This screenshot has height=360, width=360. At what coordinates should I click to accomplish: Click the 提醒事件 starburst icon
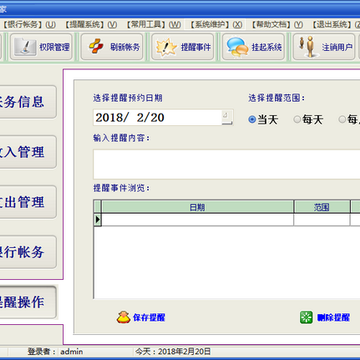click(166, 47)
